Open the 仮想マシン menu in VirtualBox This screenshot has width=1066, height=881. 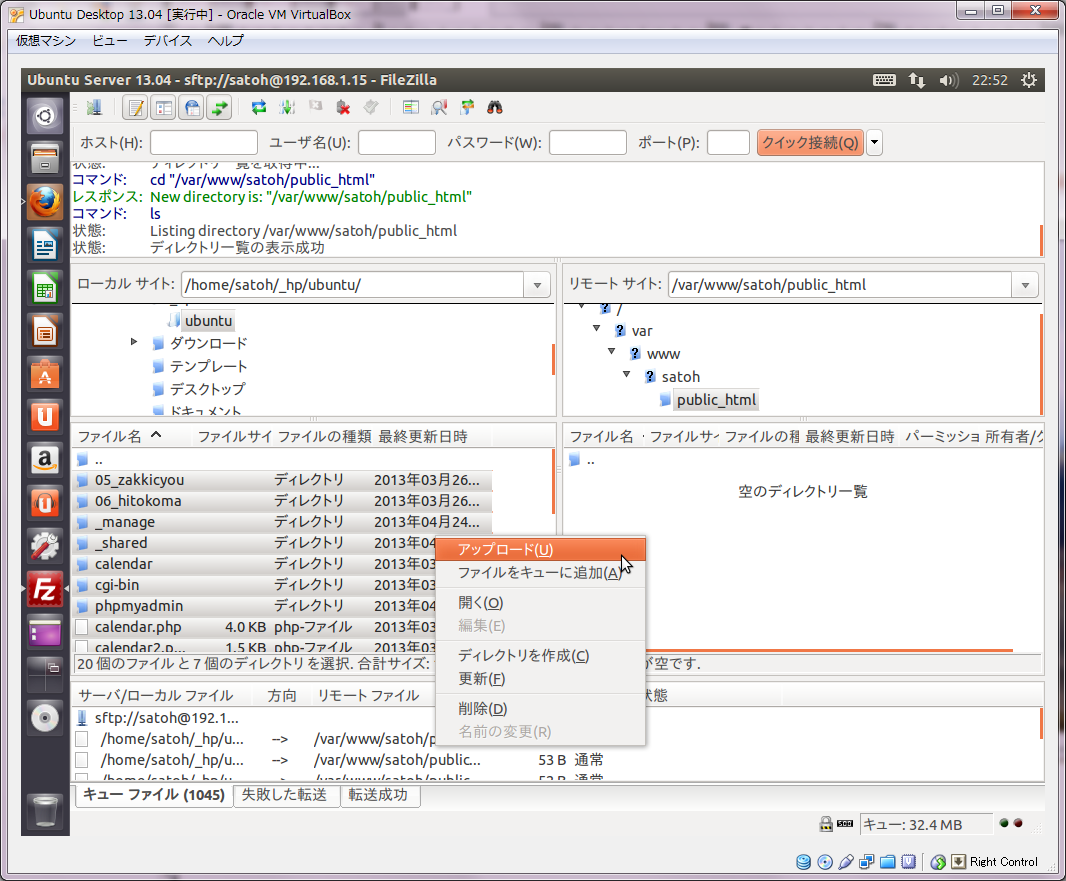pos(46,41)
